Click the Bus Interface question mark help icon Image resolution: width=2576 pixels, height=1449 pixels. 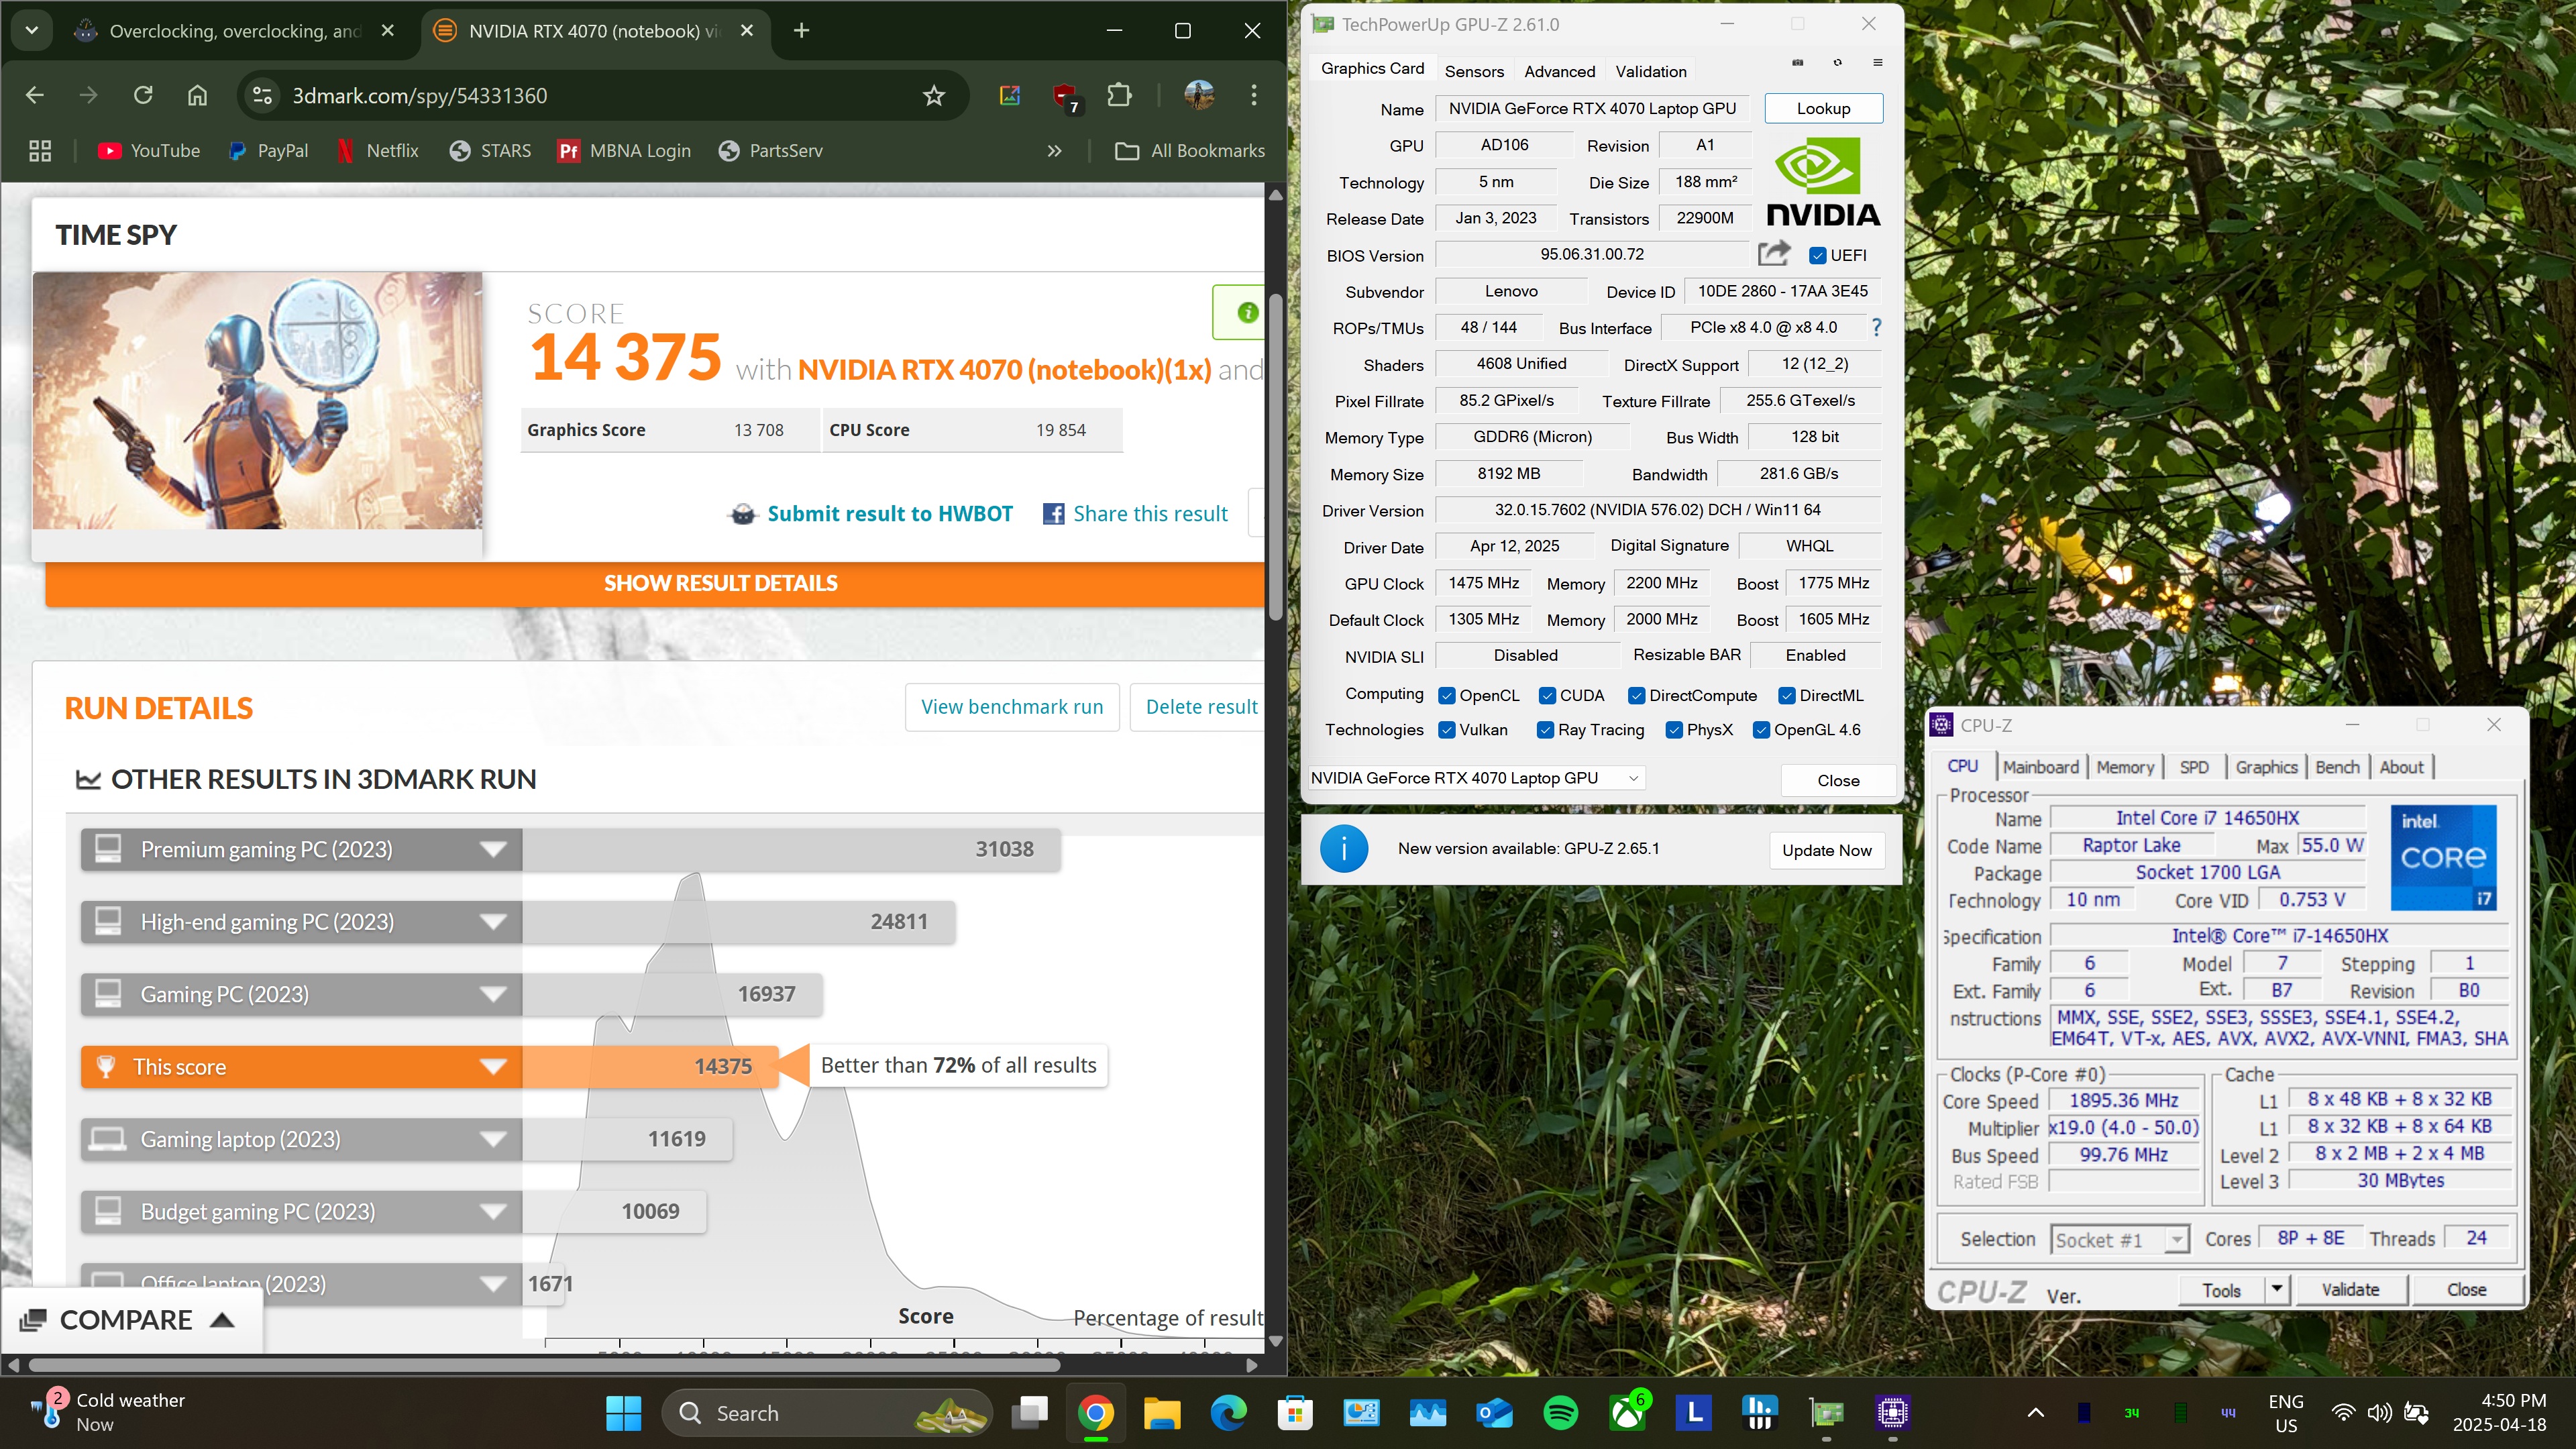pyautogui.click(x=1876, y=327)
